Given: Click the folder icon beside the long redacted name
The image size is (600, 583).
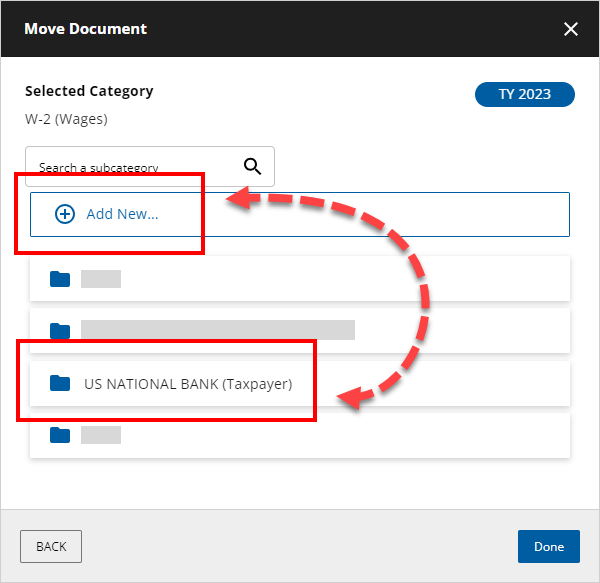Looking at the screenshot, I should [60, 330].
